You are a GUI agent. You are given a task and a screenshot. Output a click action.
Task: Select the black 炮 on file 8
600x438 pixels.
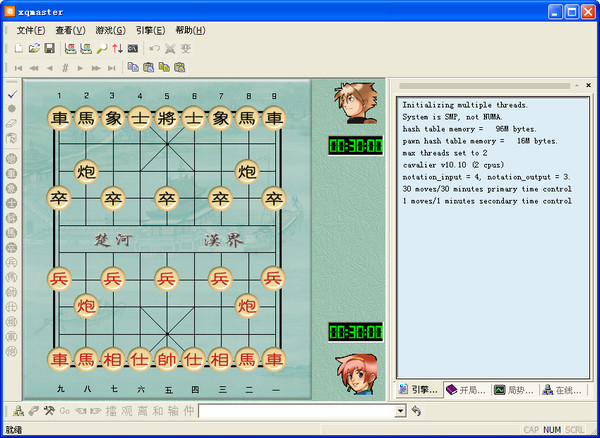pyautogui.click(x=247, y=172)
